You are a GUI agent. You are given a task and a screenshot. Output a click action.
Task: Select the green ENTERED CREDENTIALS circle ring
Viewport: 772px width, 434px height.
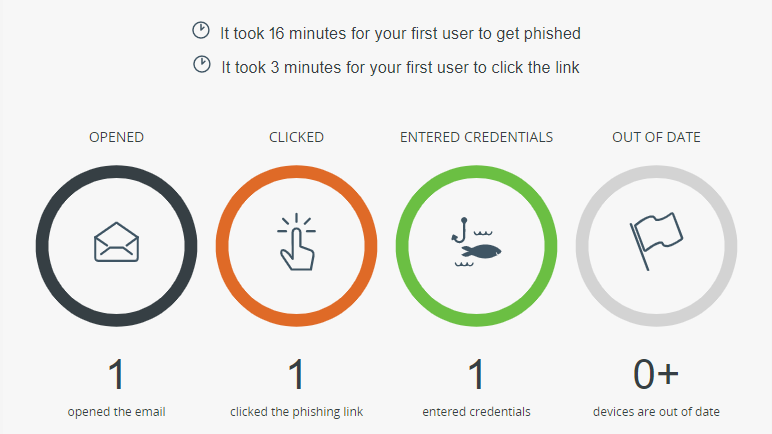(477, 246)
